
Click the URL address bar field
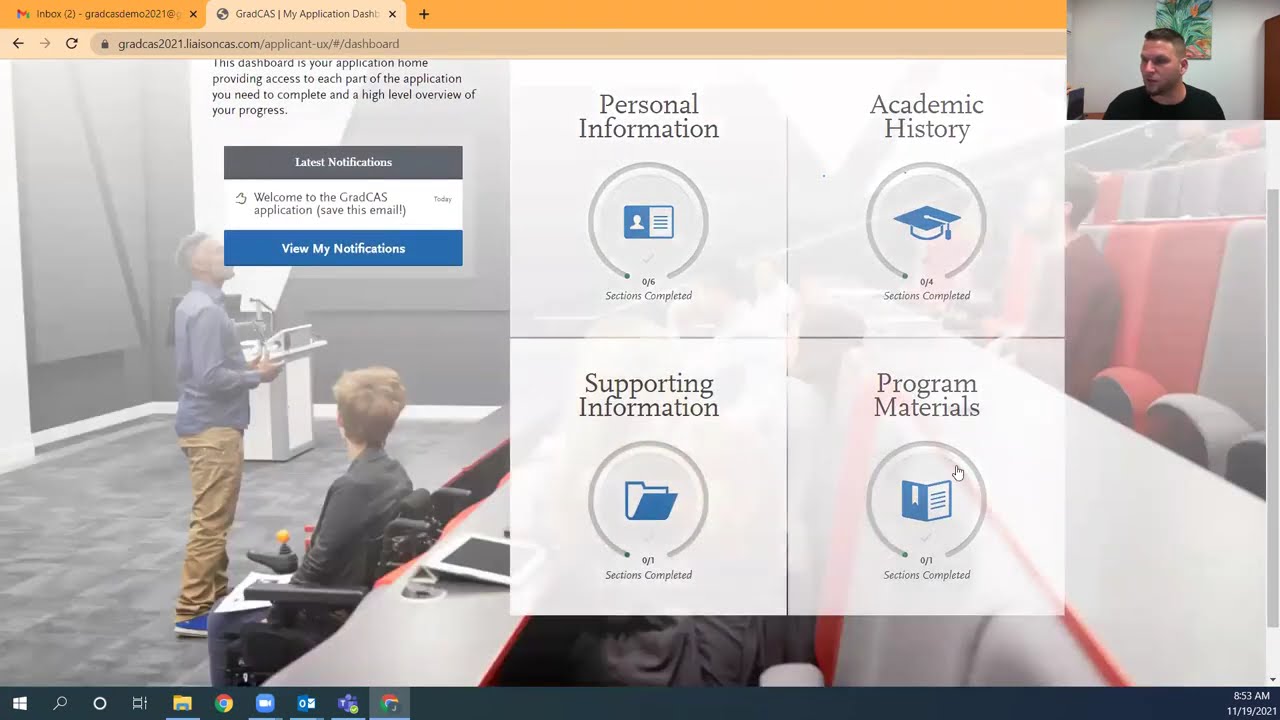pos(575,44)
